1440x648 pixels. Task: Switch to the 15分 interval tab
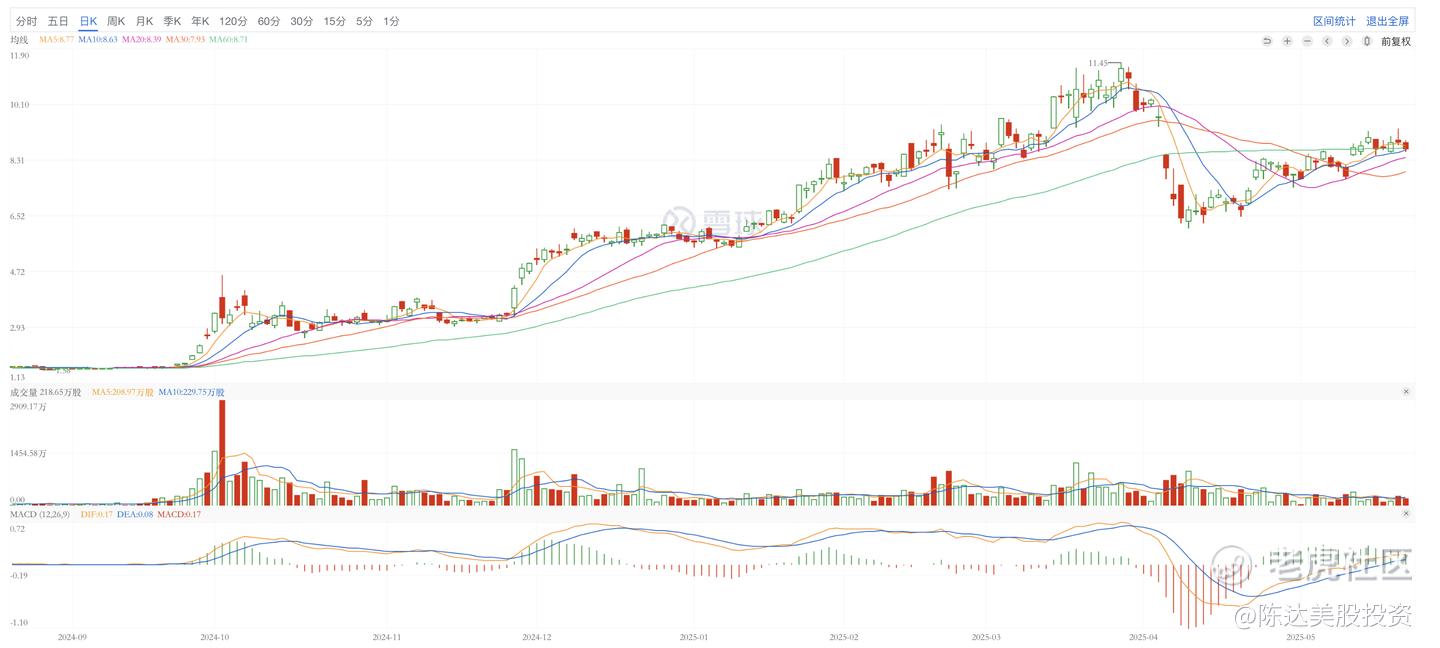point(335,21)
